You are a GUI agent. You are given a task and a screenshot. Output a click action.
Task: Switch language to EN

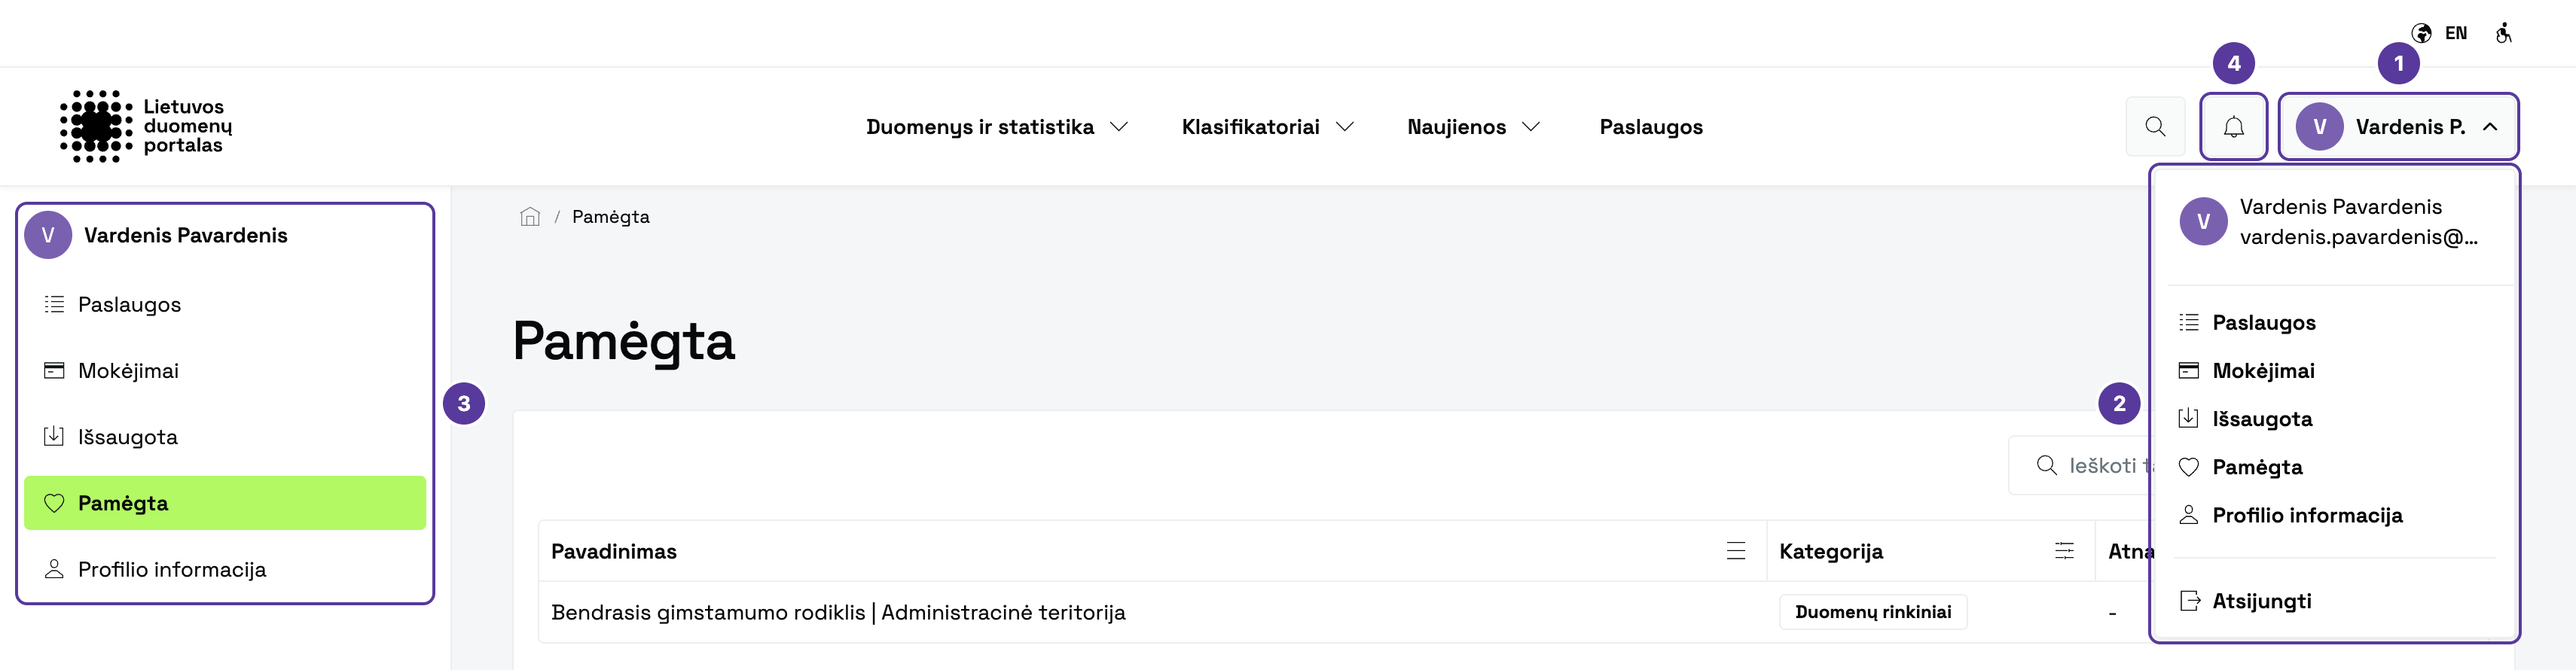coord(2455,33)
